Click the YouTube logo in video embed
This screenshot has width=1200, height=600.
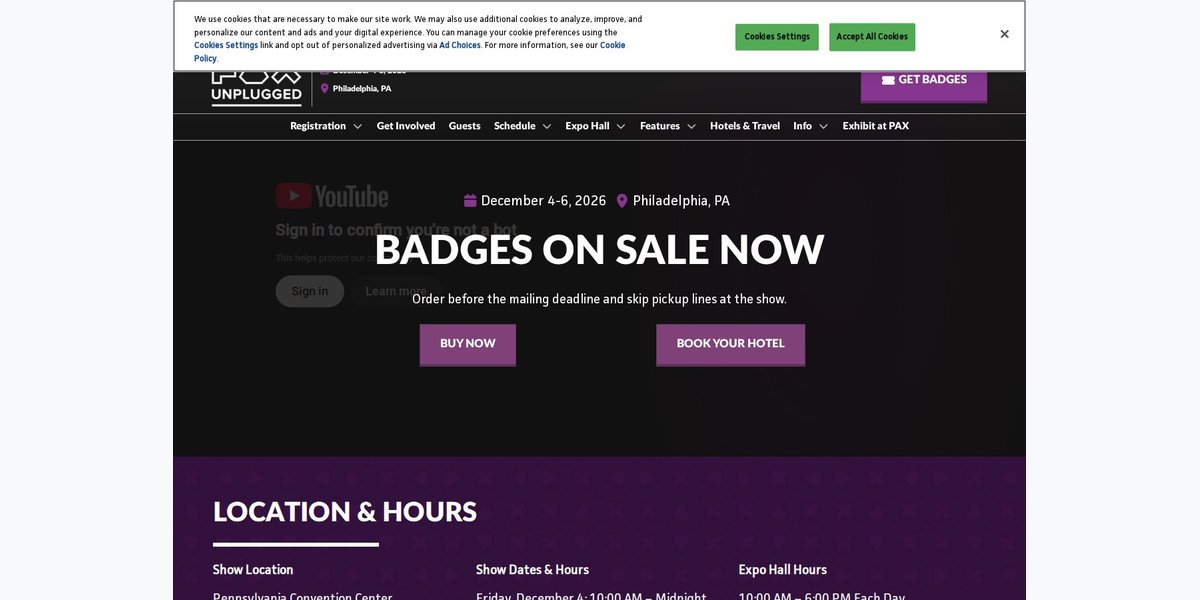332,196
